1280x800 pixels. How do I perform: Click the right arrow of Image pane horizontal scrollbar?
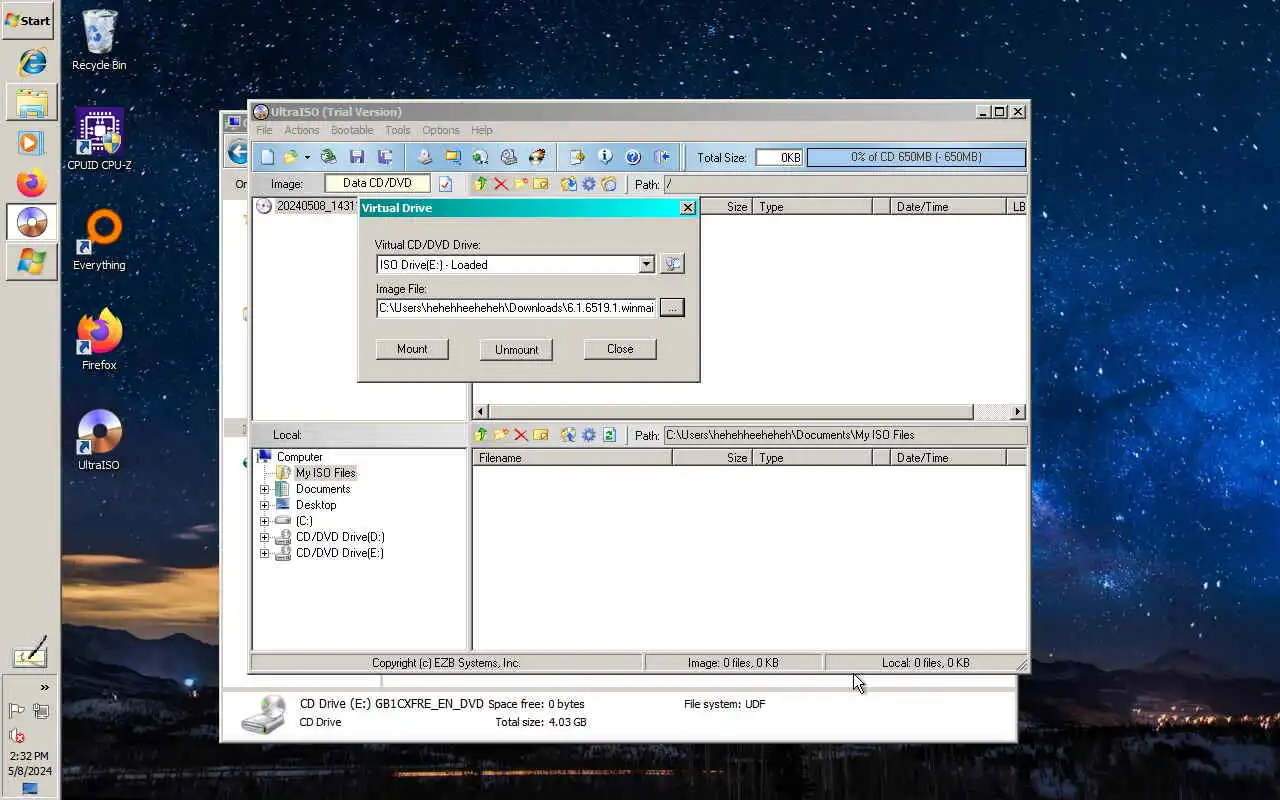(1018, 412)
